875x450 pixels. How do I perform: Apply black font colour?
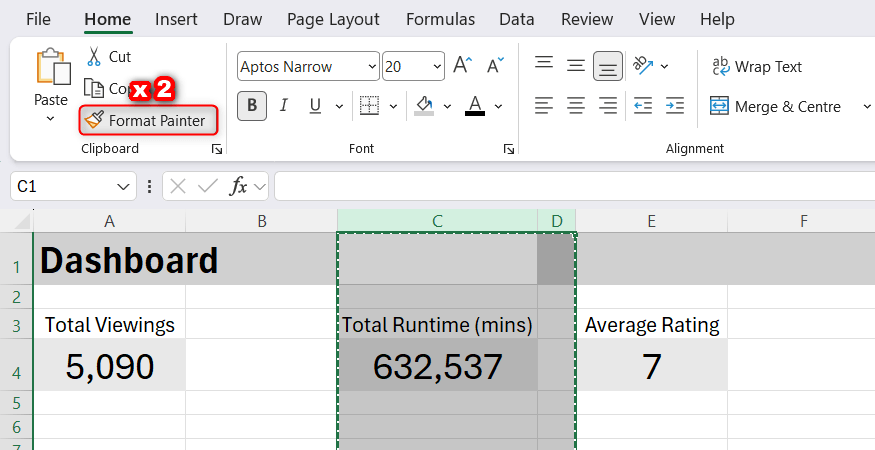click(475, 106)
